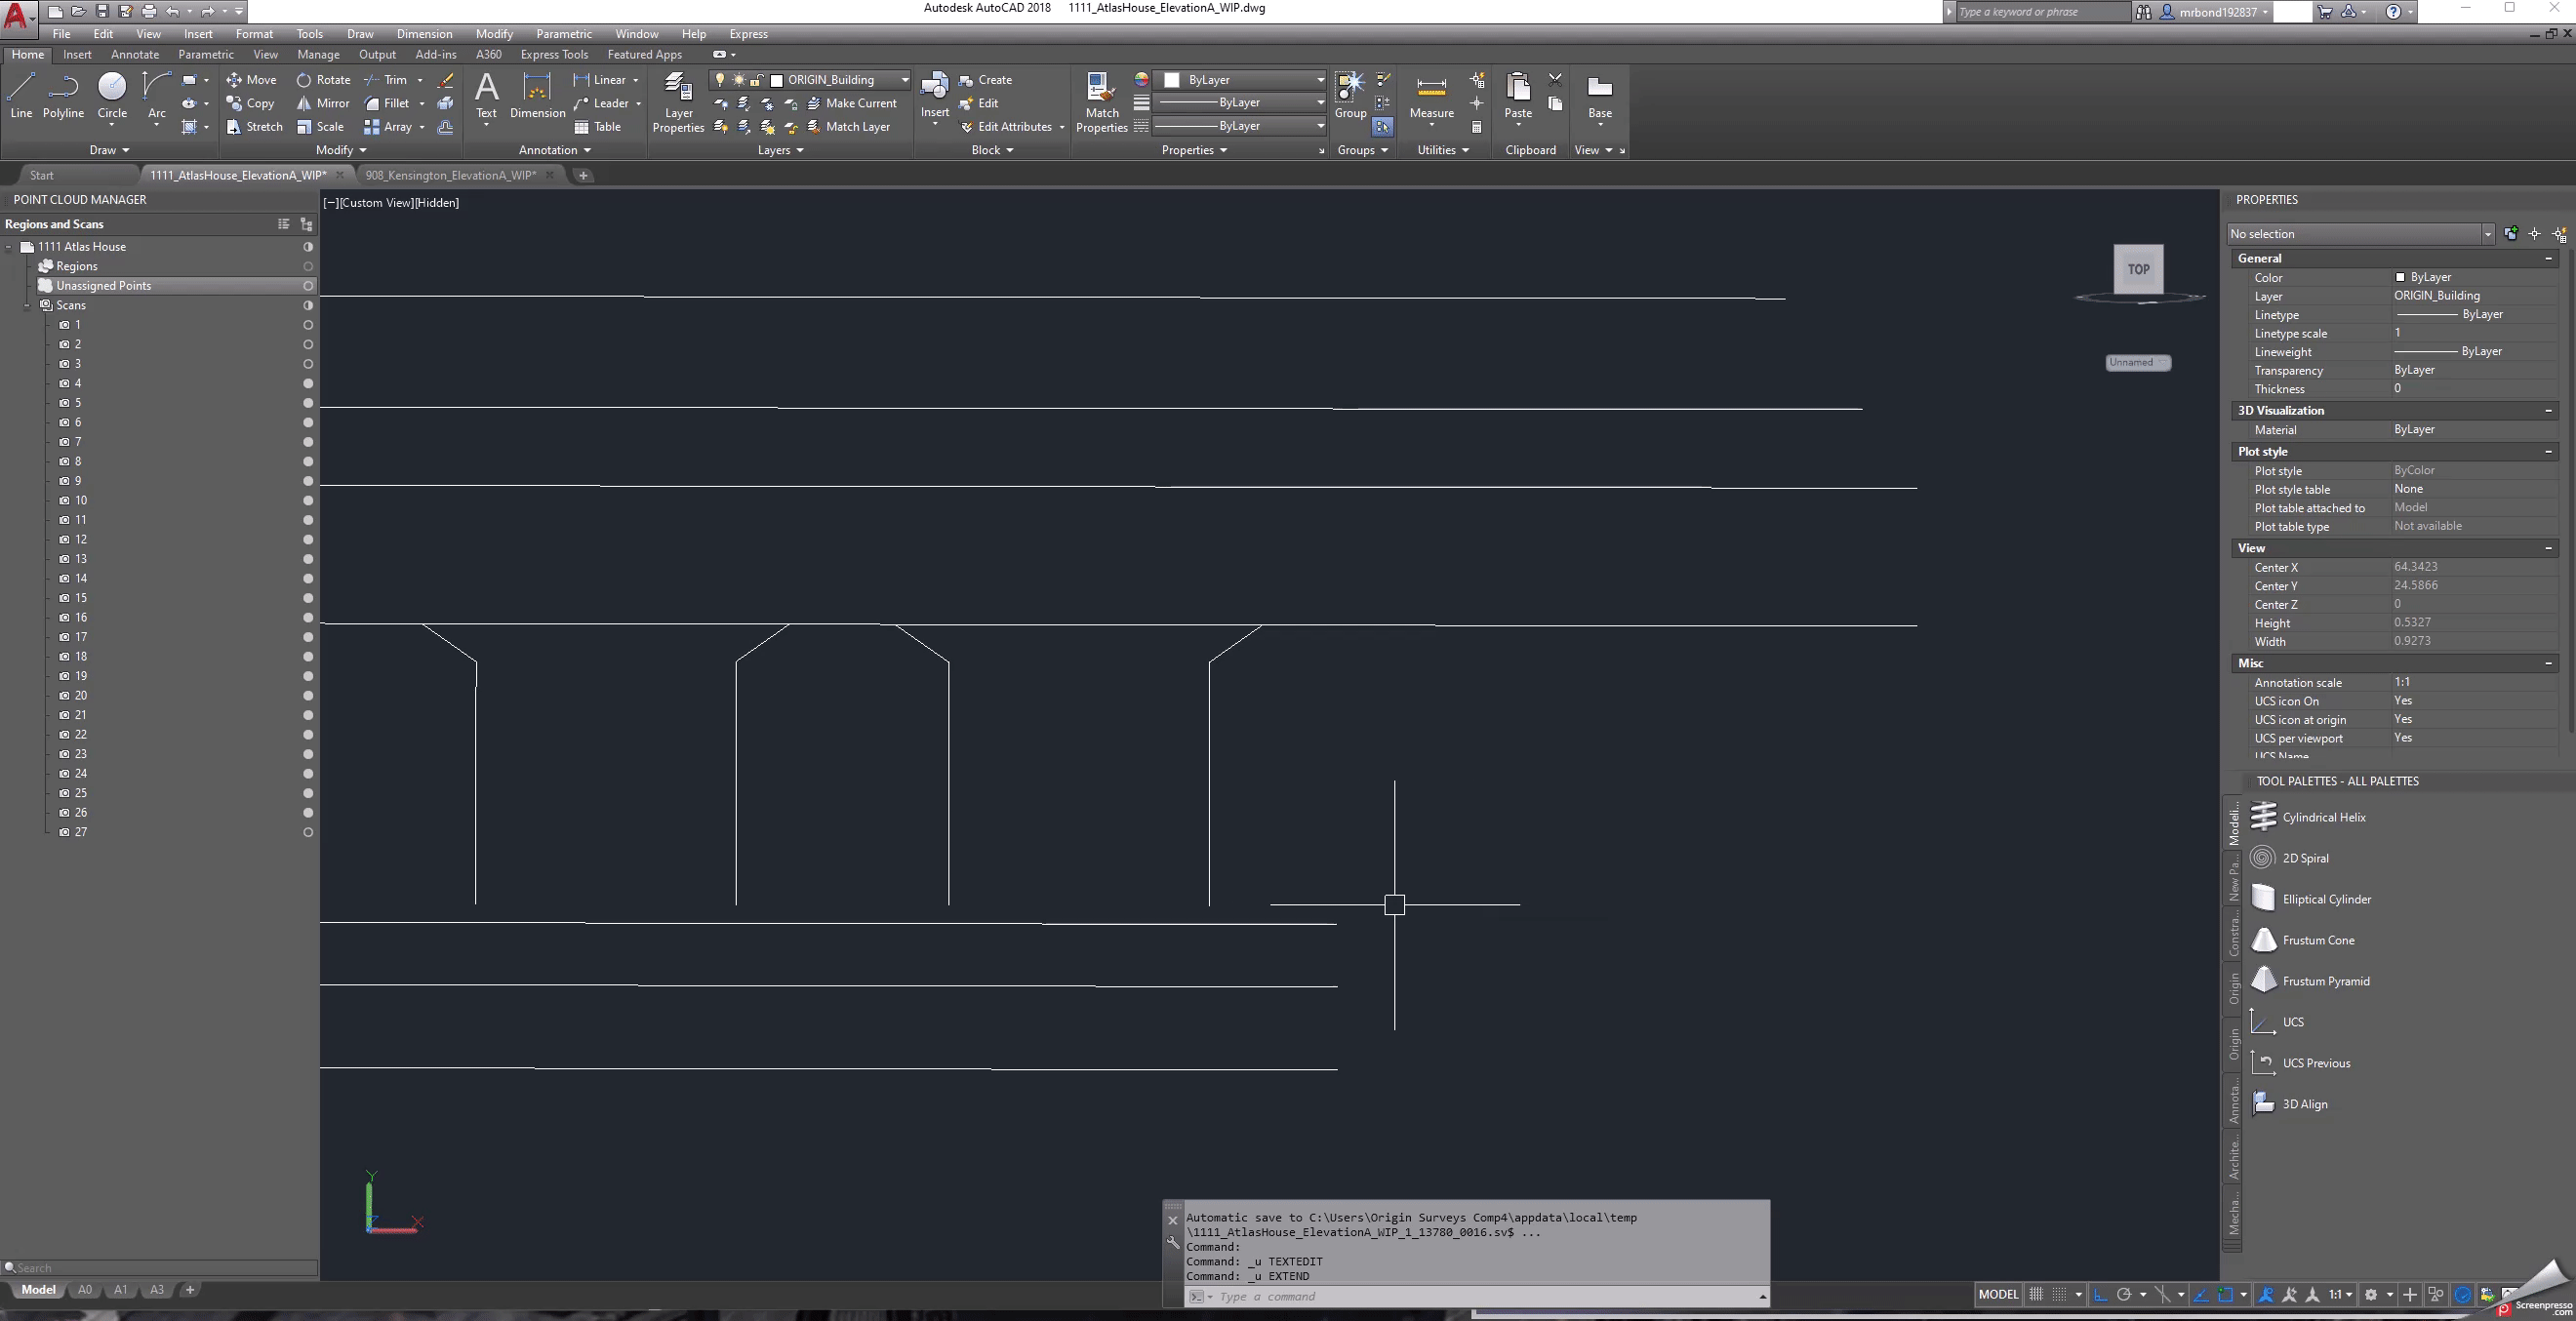Click the Dimension annotation tool
This screenshot has height=1321, width=2576.
point(537,95)
